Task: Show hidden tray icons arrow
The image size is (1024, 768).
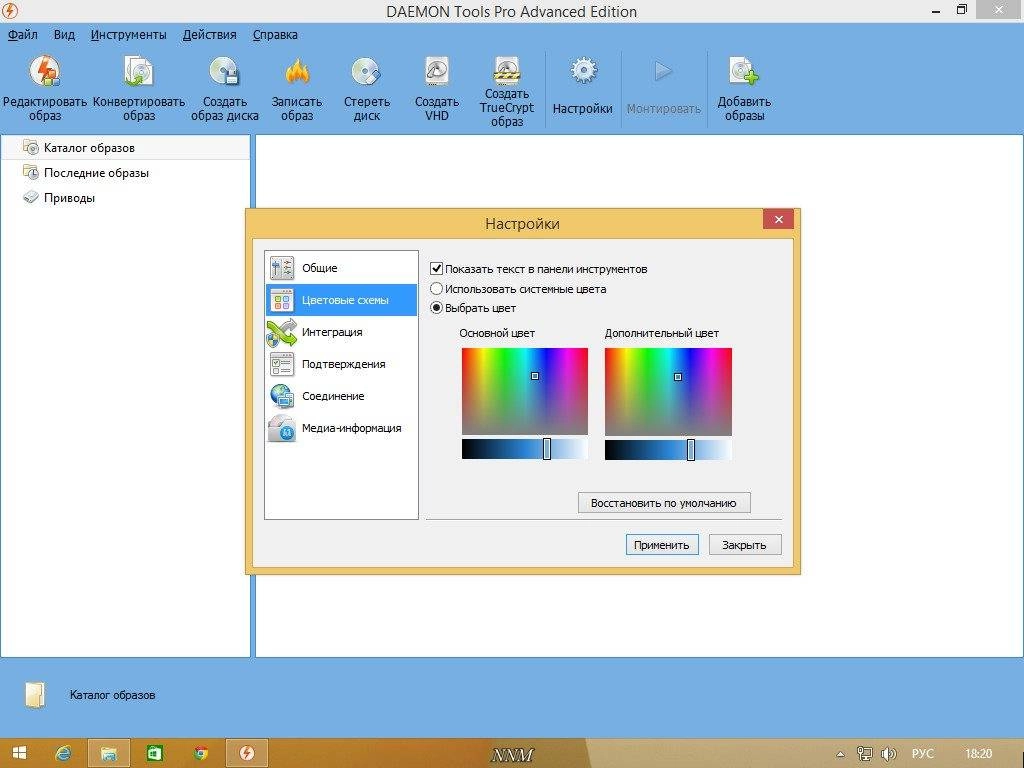Action: pos(840,754)
